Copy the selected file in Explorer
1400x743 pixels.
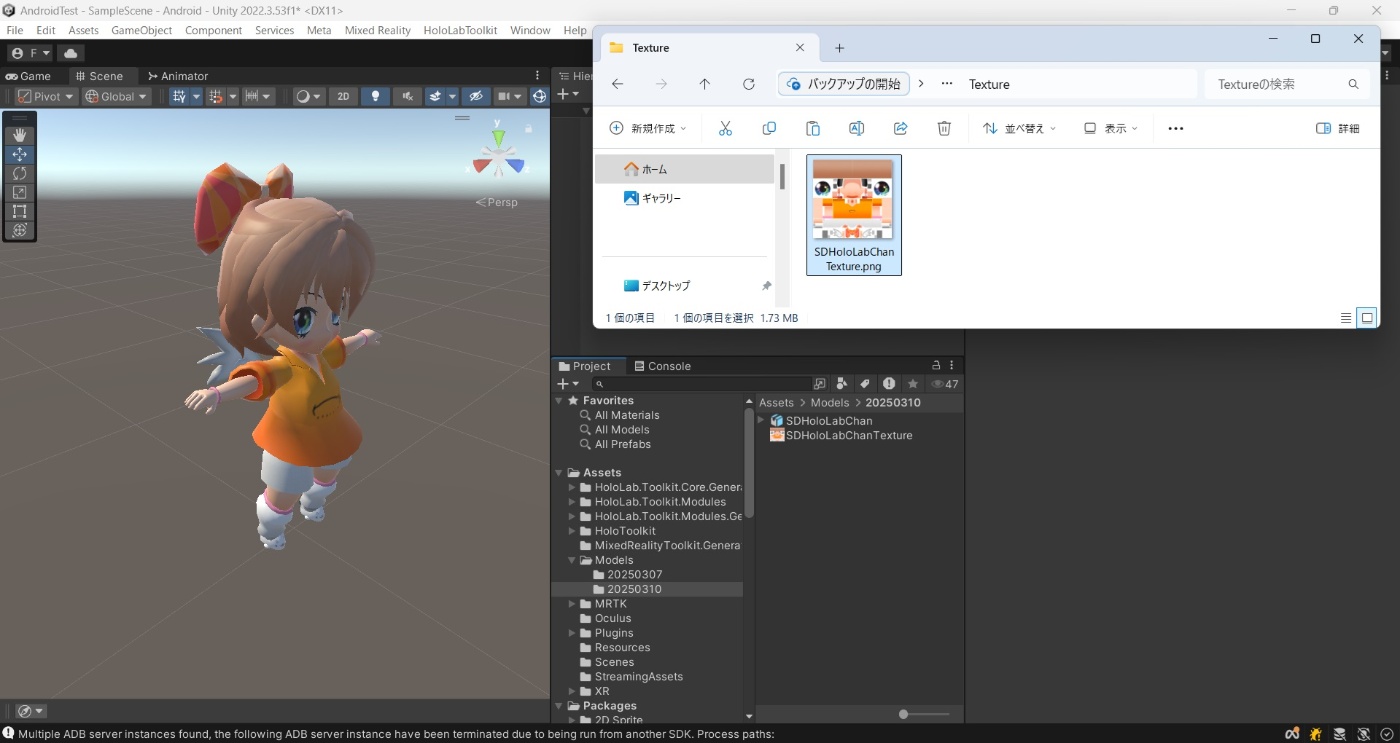769,128
